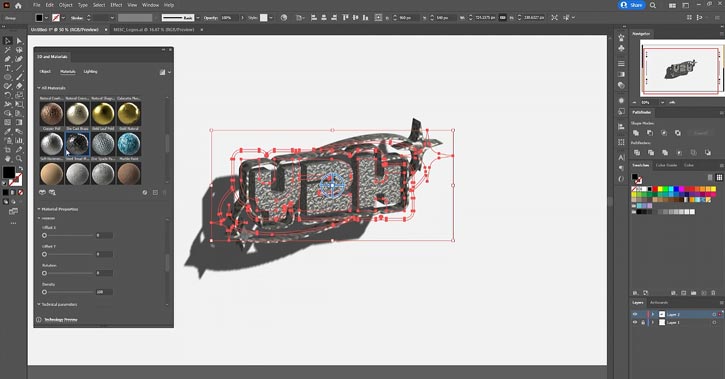Select the Pen tool
Viewport: 725px width, 379px height.
coord(7,59)
